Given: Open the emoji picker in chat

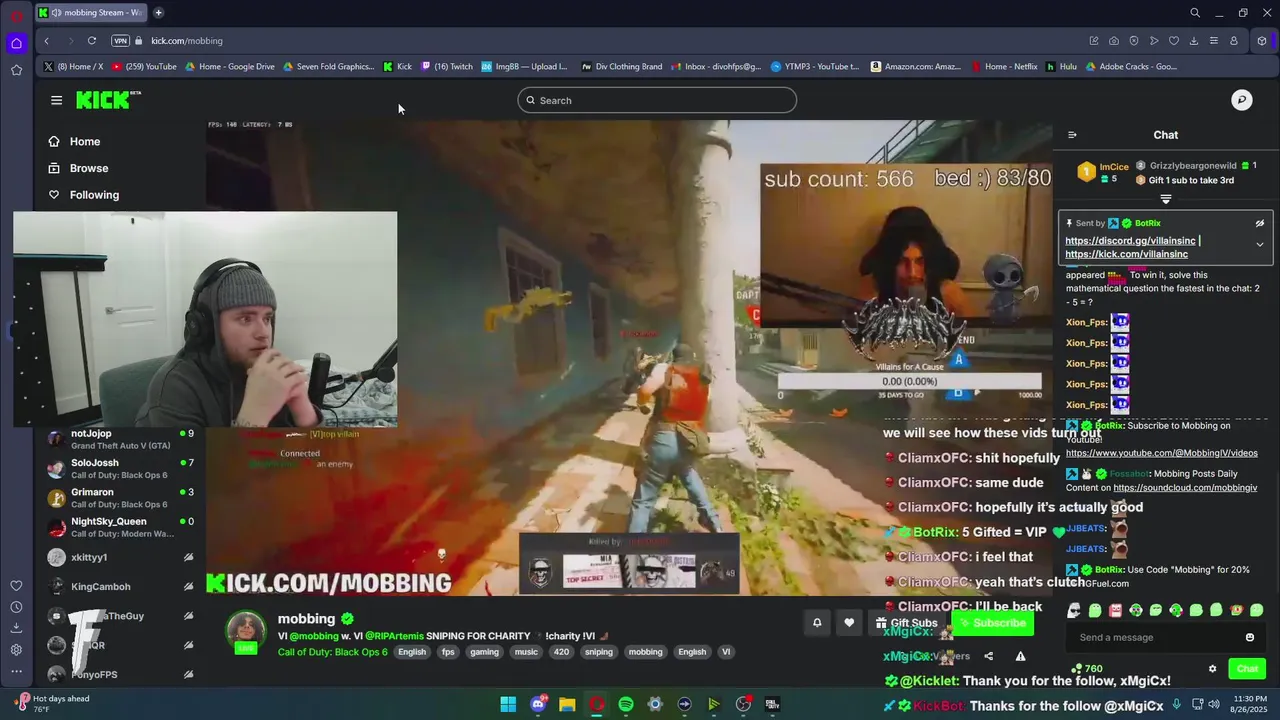Looking at the screenshot, I should (x=1250, y=638).
